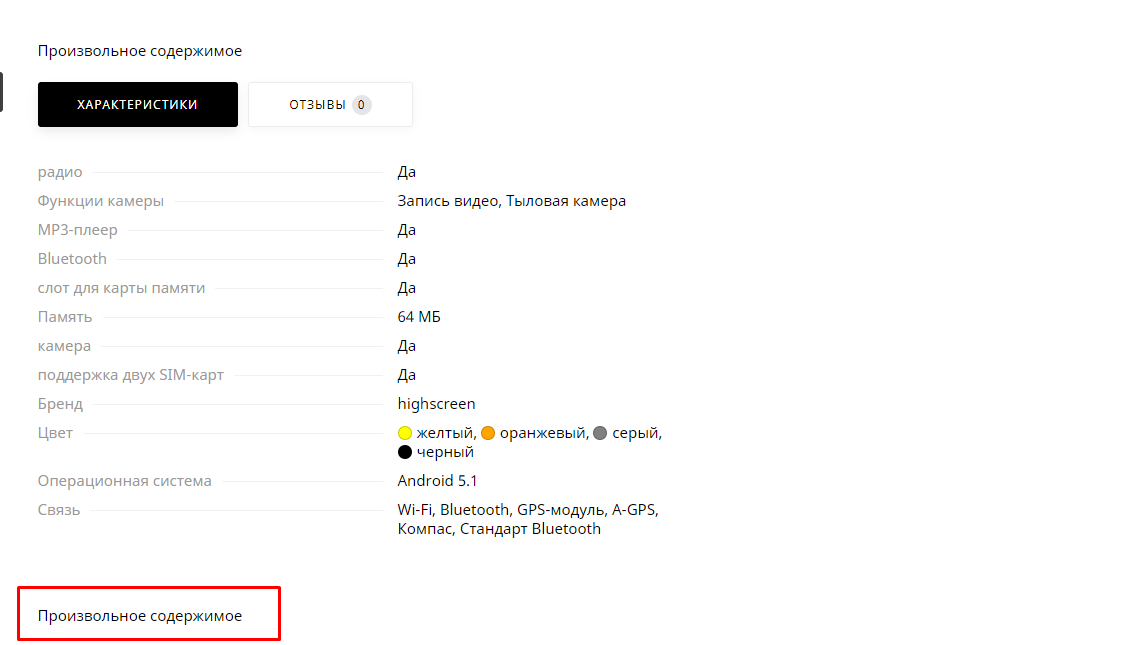This screenshot has height=645, width=1123.
Task: Click the Android 5.1 value
Action: tap(437, 480)
